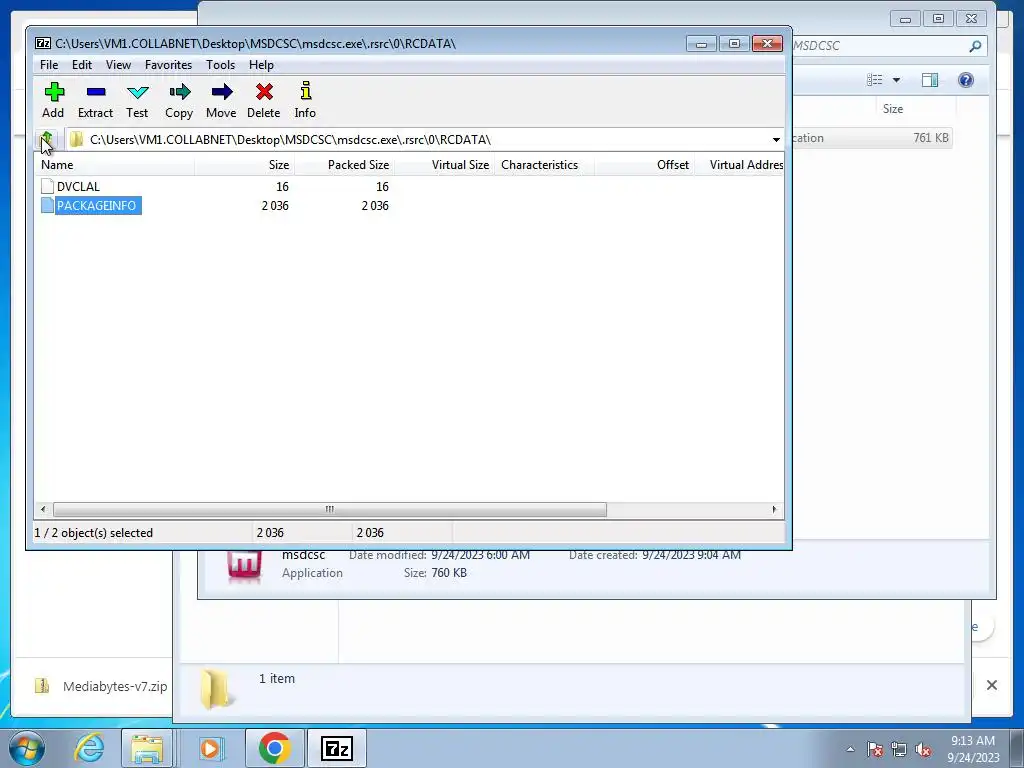Open the Tools menu
The height and width of the screenshot is (768, 1024).
tap(220, 65)
